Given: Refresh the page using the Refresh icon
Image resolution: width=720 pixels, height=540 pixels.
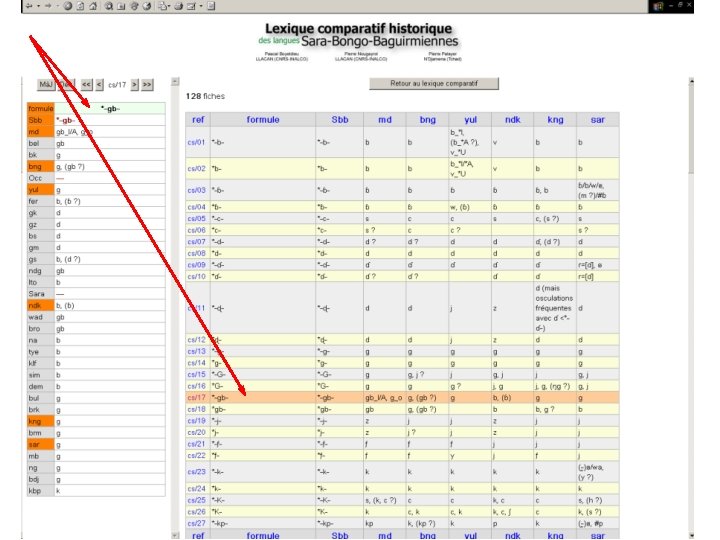Looking at the screenshot, I should (80, 6).
